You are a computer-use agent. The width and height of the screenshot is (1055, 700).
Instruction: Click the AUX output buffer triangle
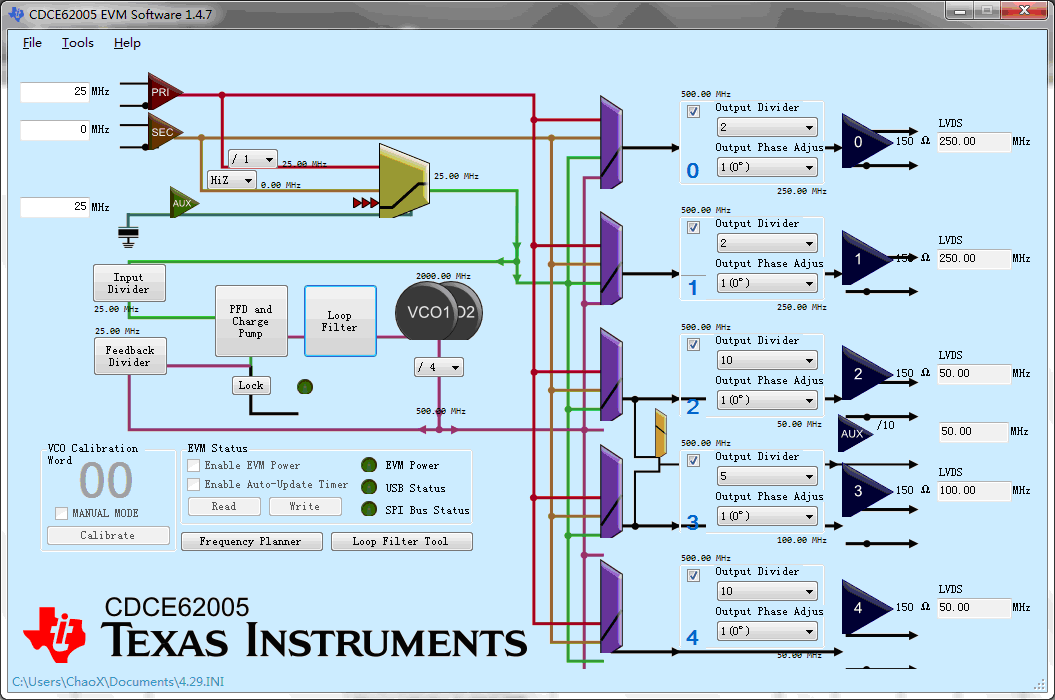[x=853, y=433]
